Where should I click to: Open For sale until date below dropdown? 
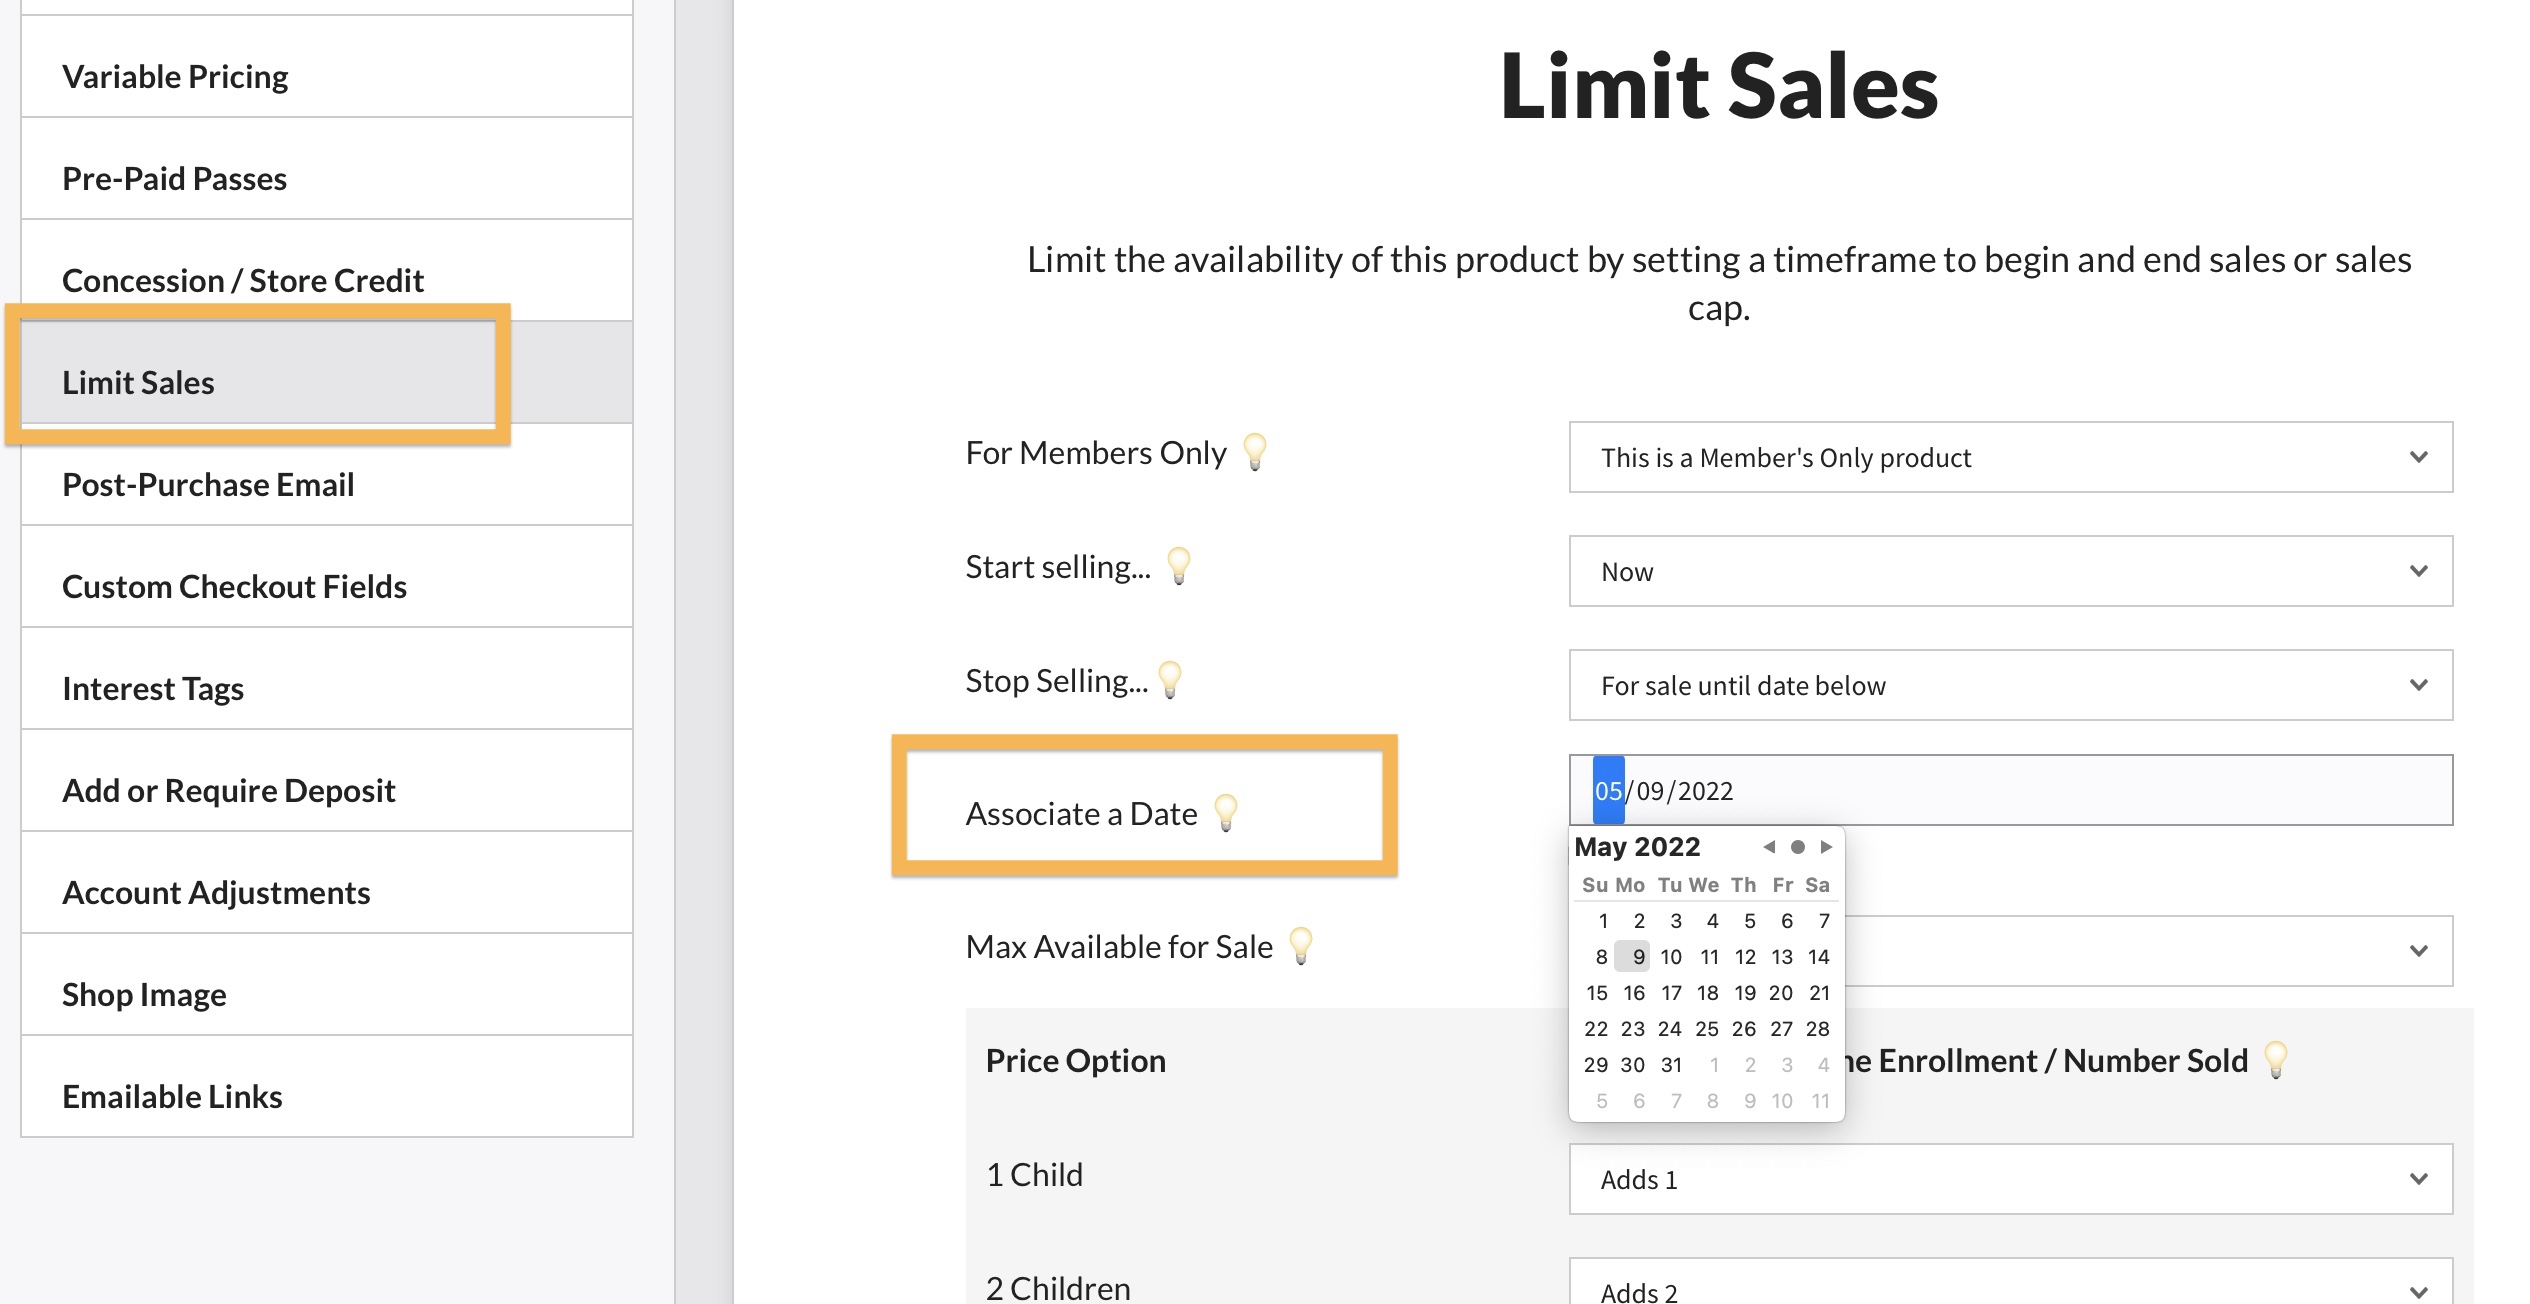(x=2010, y=685)
